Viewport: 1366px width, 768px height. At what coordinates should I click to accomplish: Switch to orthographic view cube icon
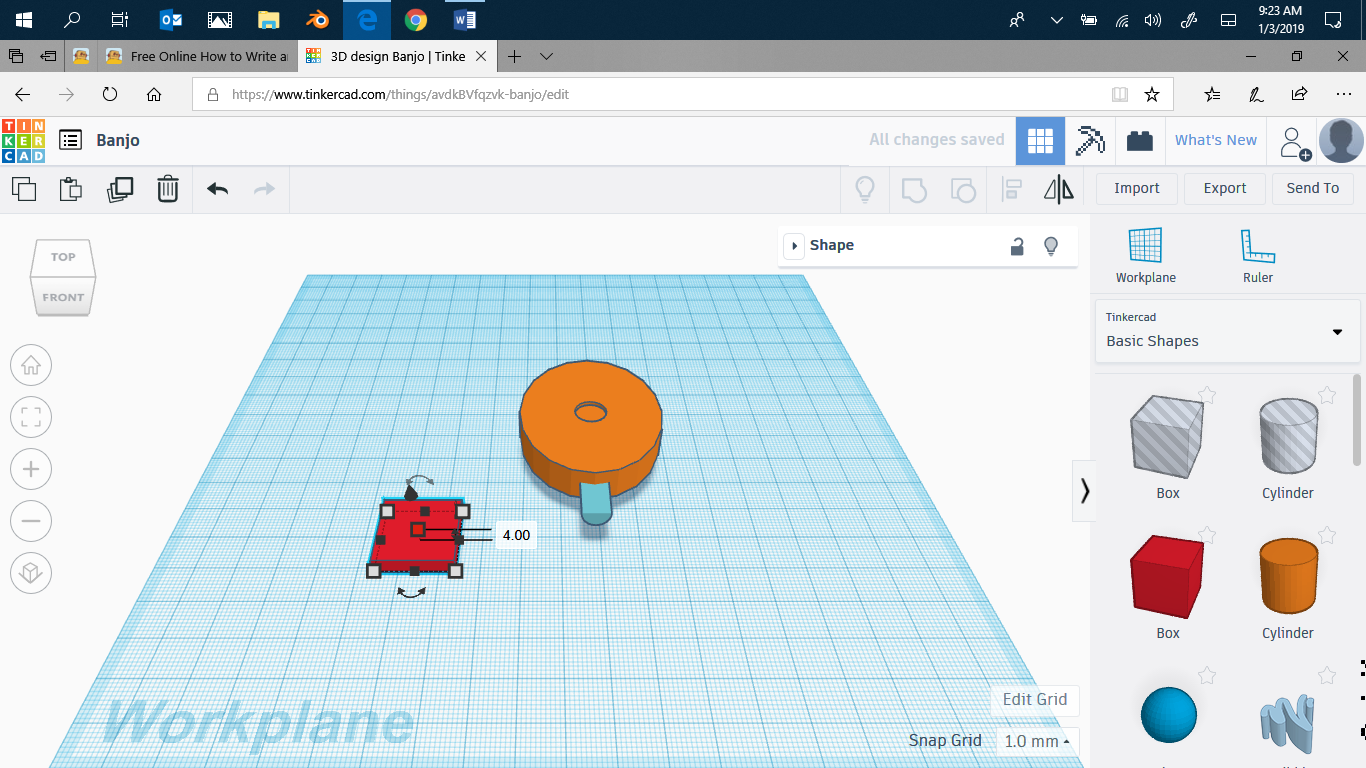31,573
